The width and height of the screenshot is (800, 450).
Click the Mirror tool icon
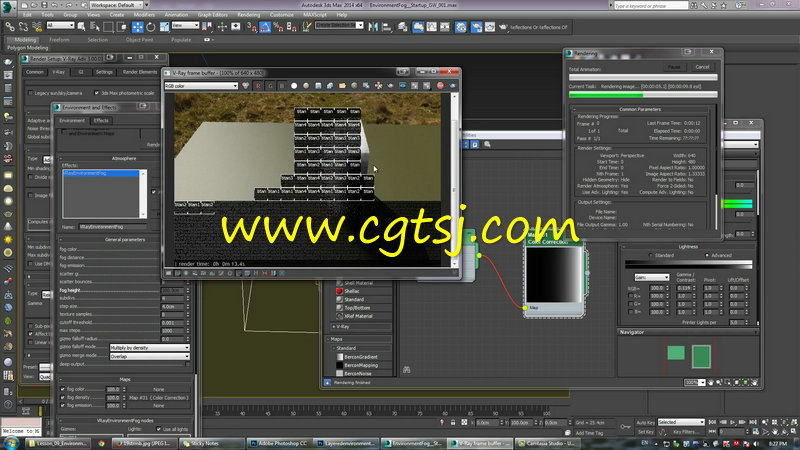tap(373, 27)
